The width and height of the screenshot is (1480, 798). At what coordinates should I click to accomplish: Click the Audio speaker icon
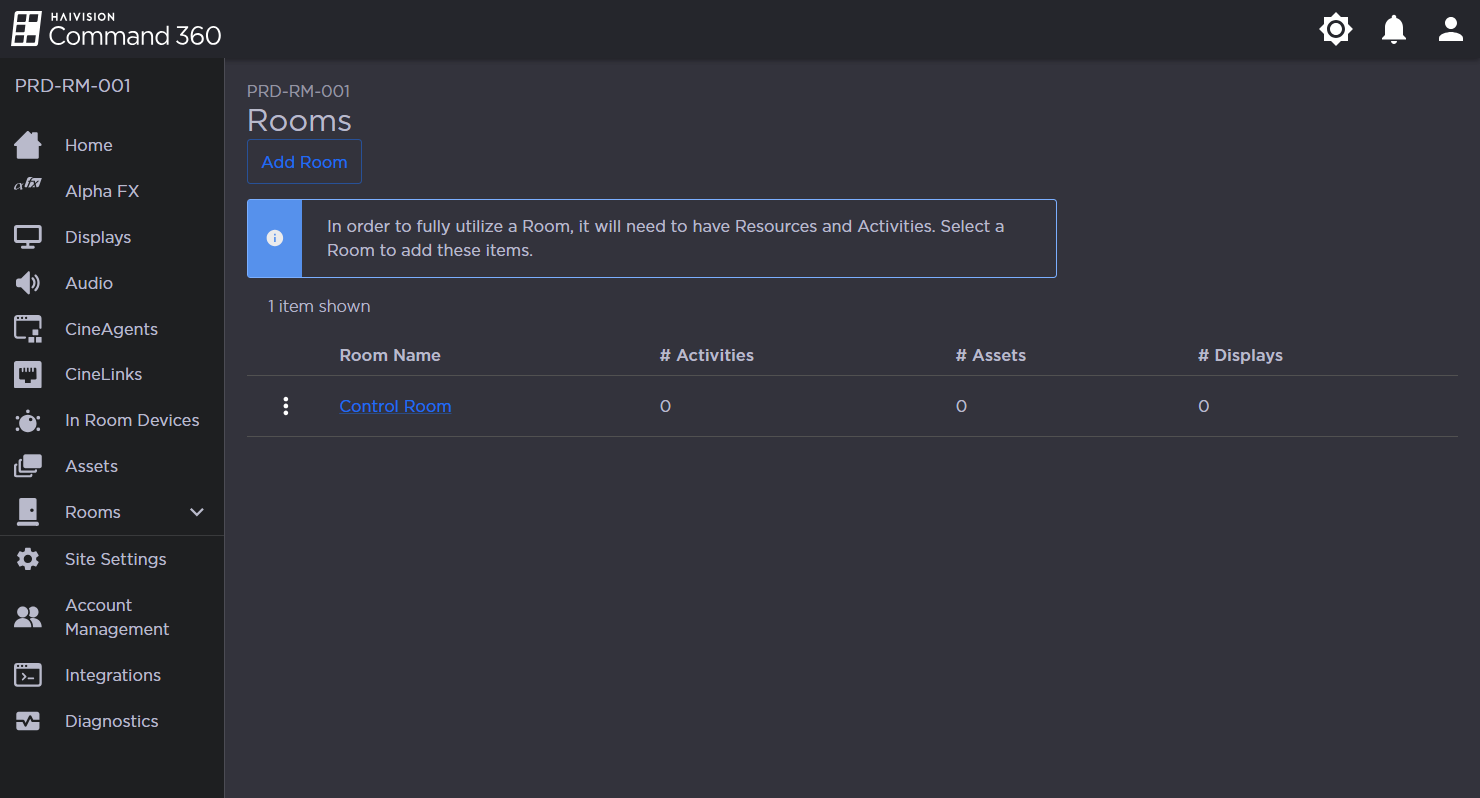[x=28, y=283]
